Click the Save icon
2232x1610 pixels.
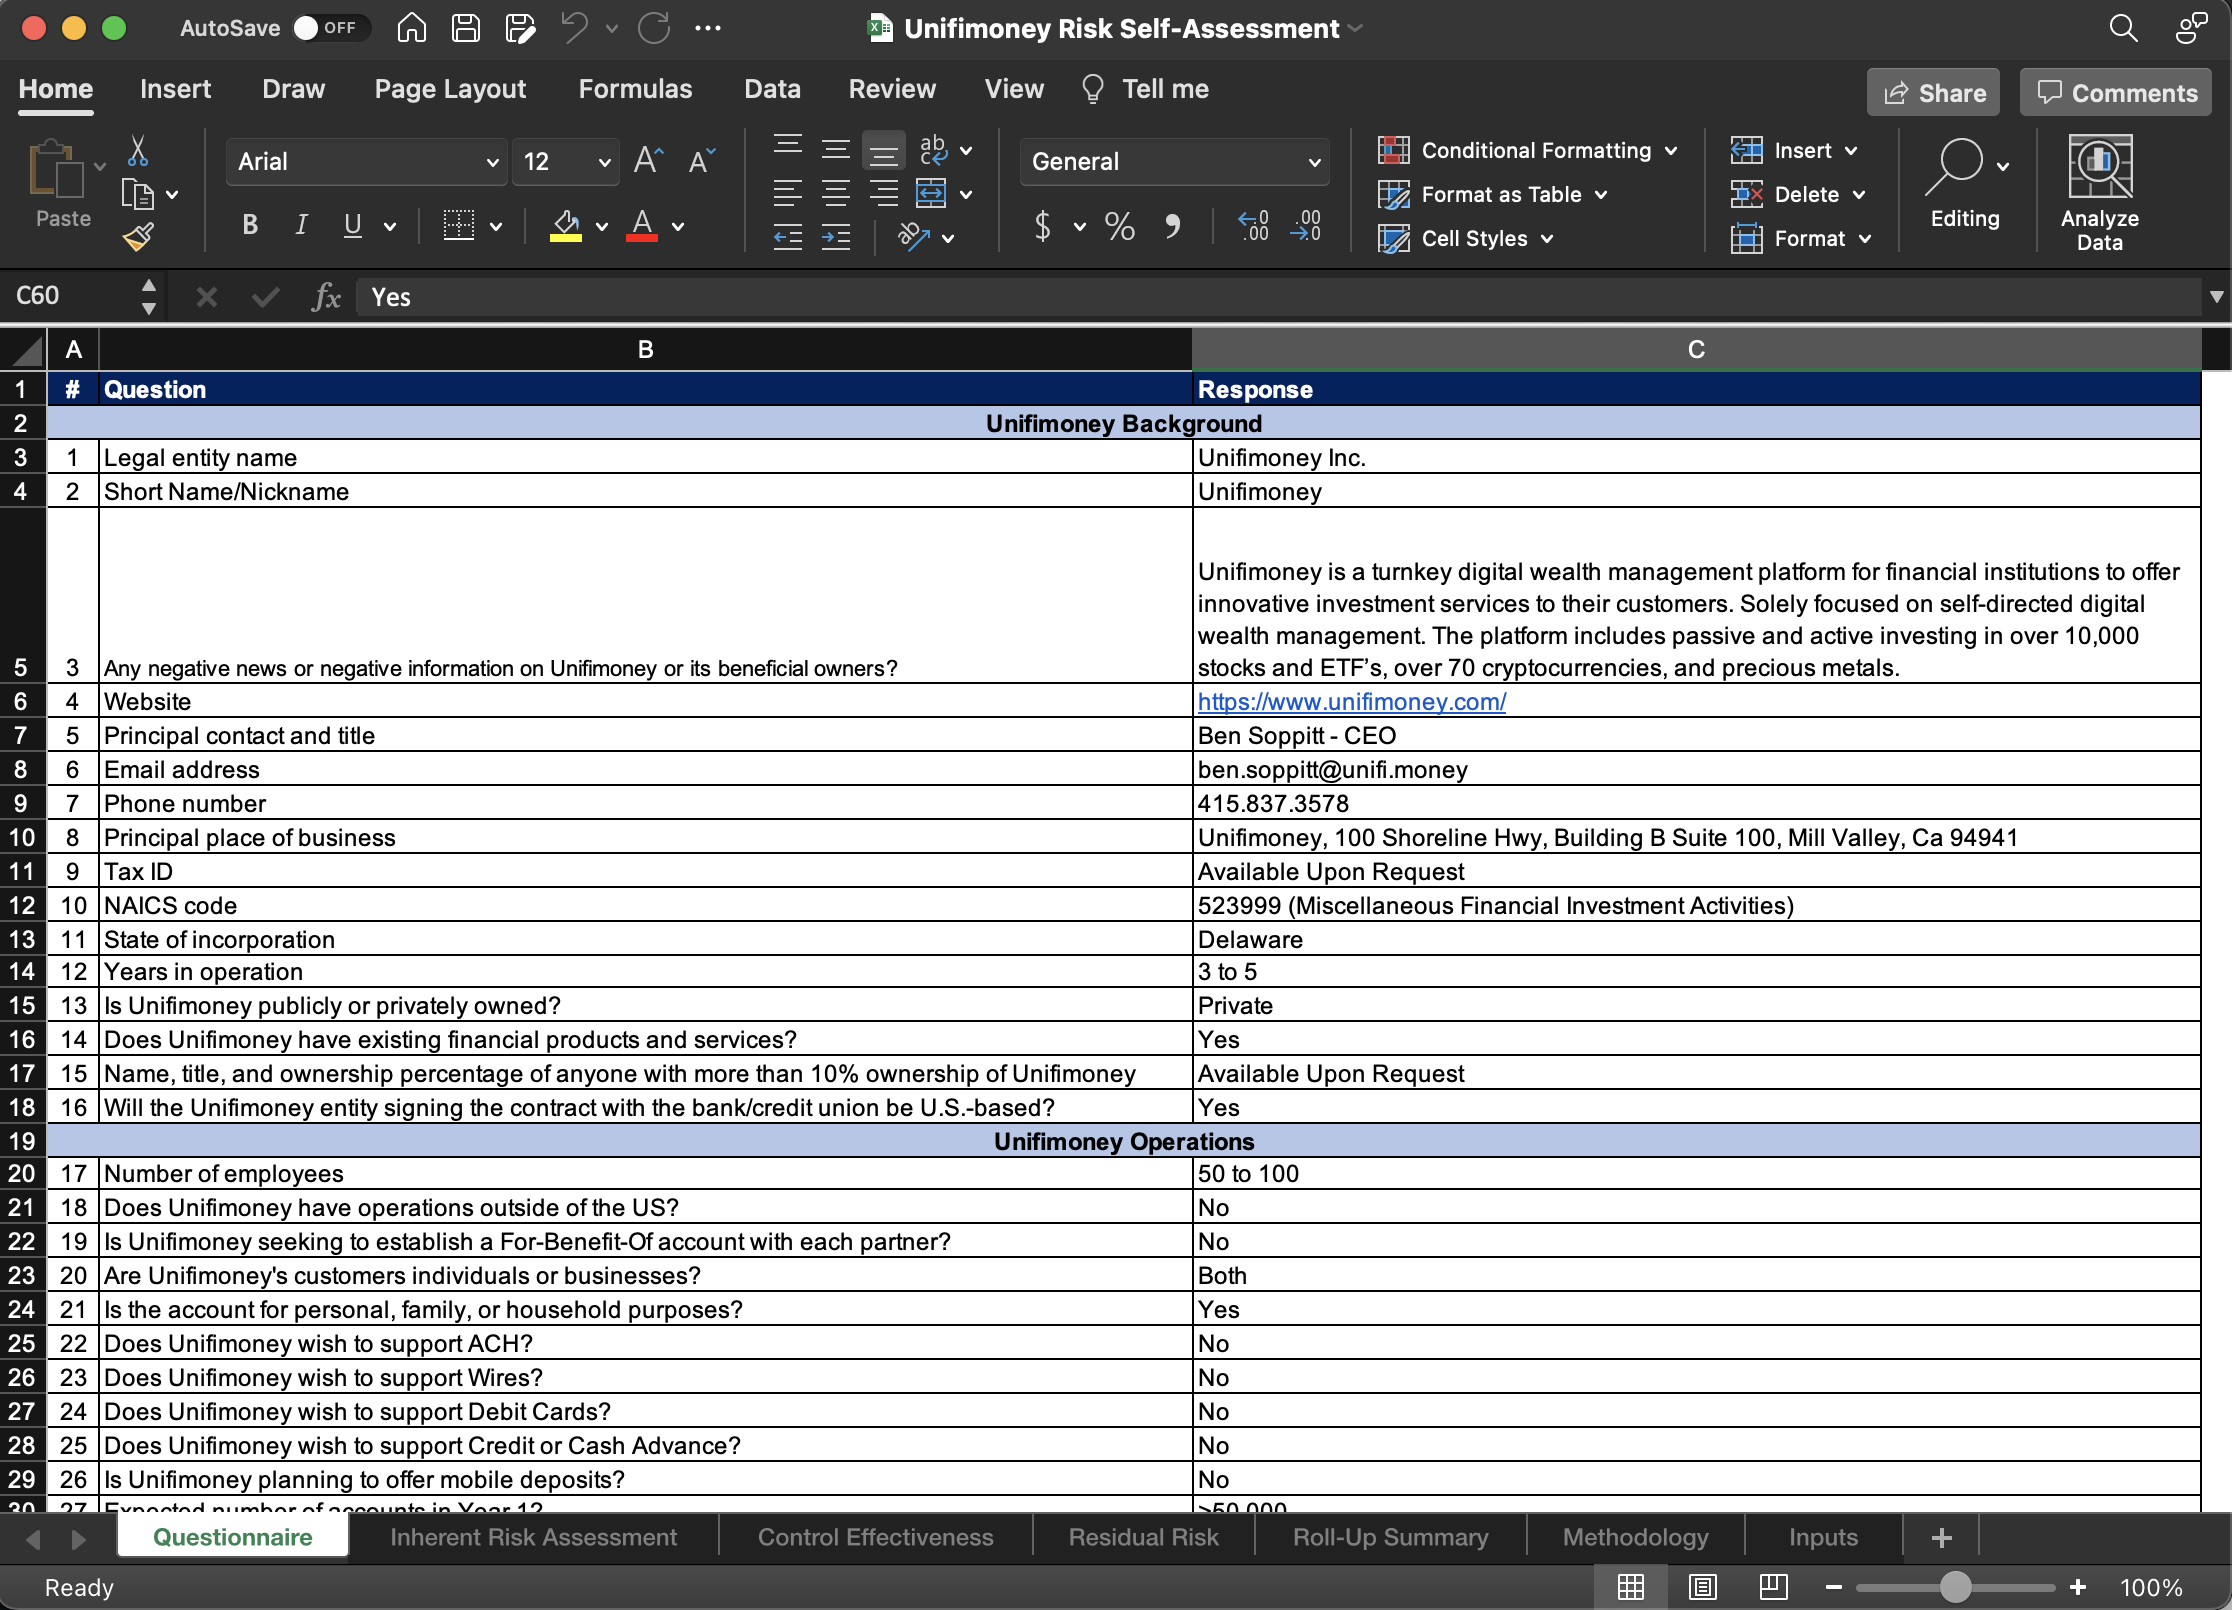[x=466, y=28]
